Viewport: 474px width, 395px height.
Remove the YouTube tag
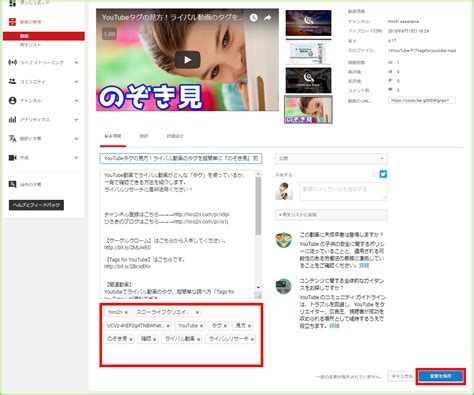pos(201,326)
